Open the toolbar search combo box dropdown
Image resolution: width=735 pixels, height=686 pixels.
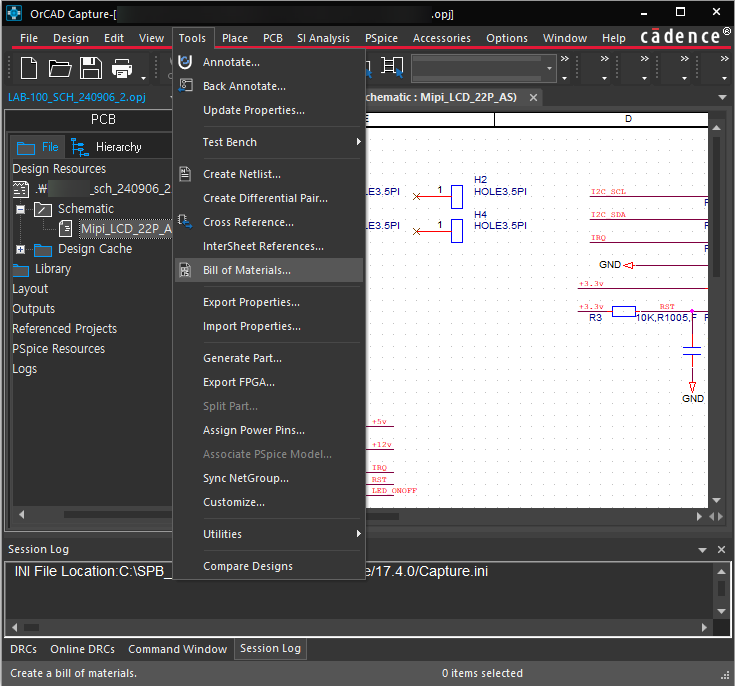(x=549, y=68)
